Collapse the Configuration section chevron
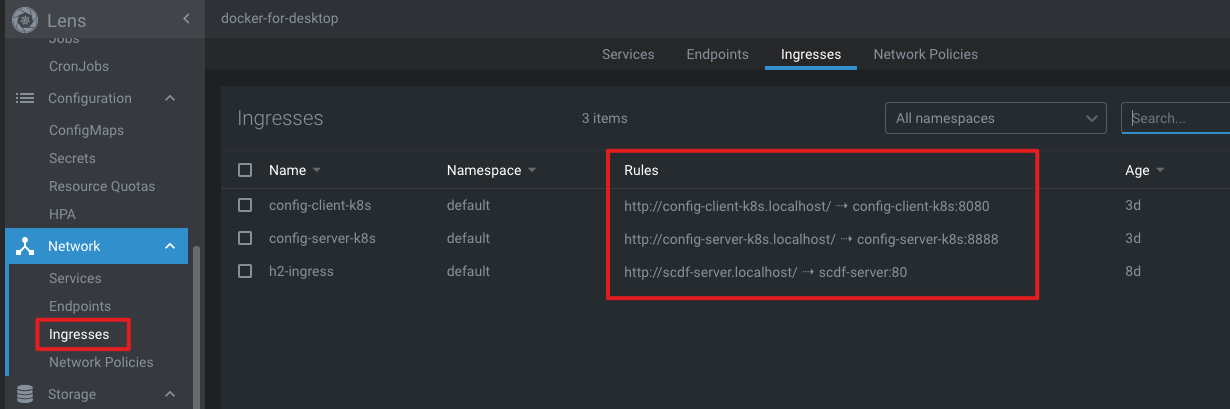This screenshot has height=409, width=1230. click(x=170, y=98)
